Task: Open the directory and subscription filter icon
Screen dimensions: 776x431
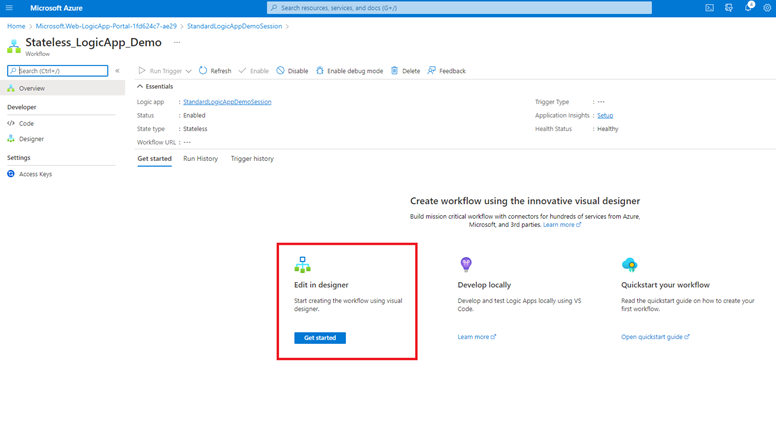Action: click(728, 8)
